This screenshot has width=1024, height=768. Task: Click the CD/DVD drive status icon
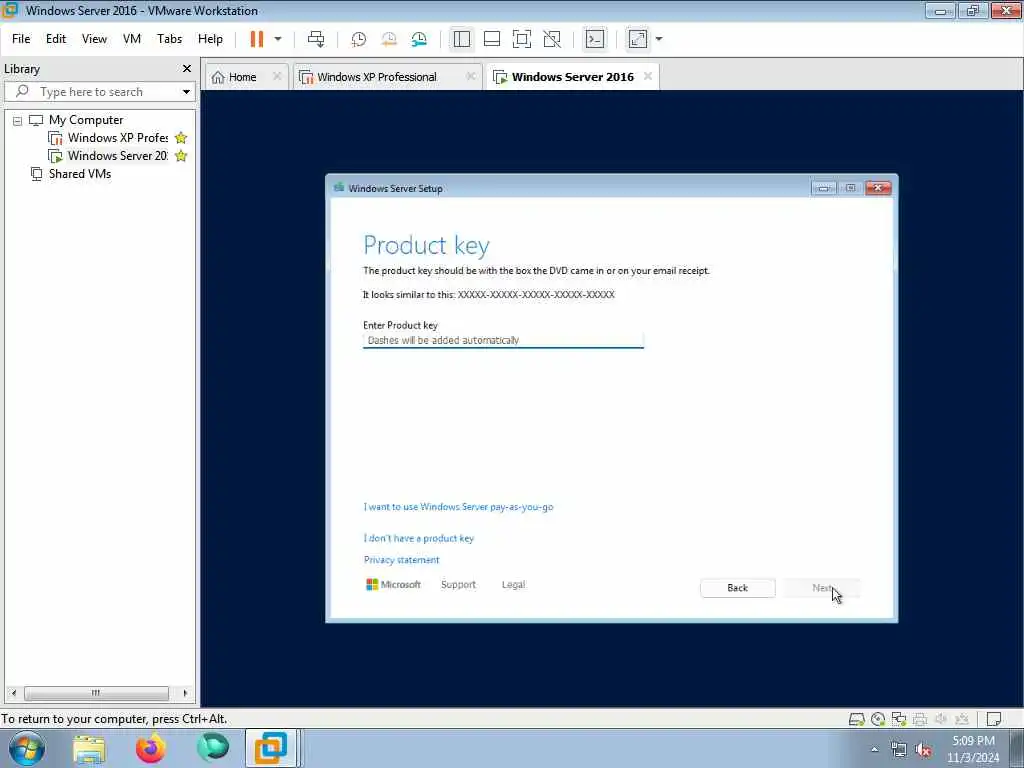tap(878, 719)
